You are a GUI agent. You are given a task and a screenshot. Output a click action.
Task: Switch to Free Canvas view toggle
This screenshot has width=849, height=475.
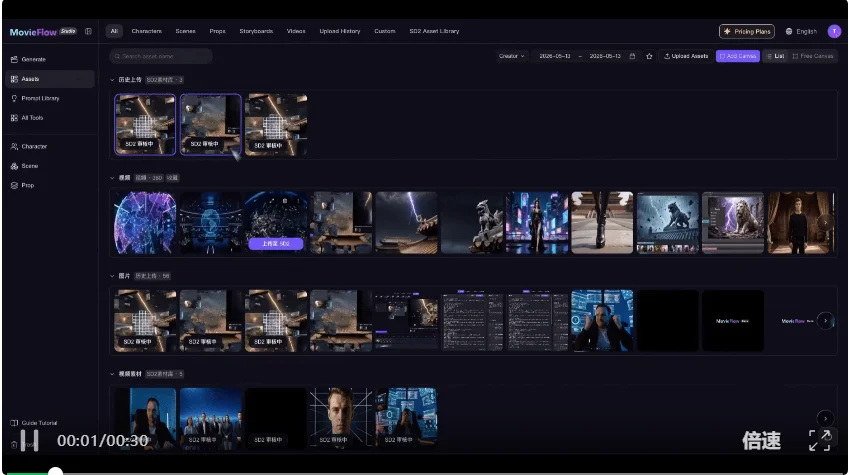812,56
